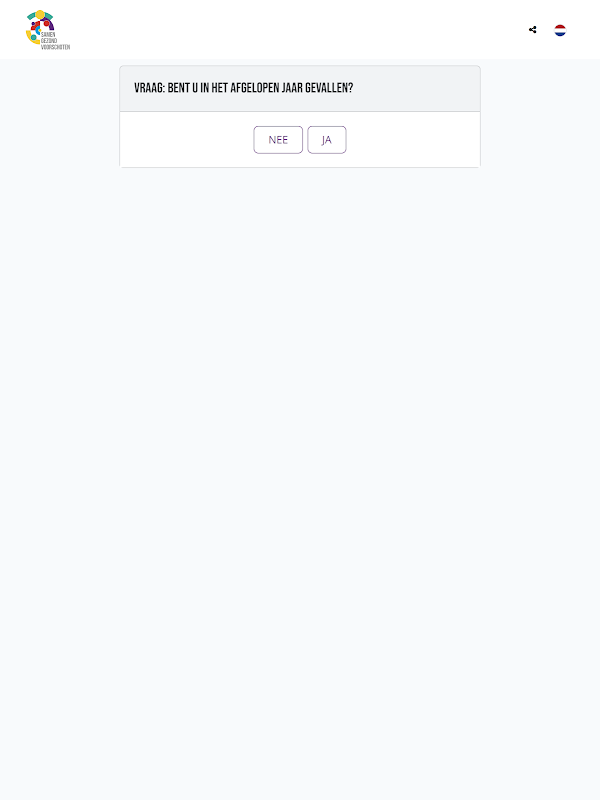Open the Dutch flag language selector
This screenshot has height=800, width=600.
(560, 30)
